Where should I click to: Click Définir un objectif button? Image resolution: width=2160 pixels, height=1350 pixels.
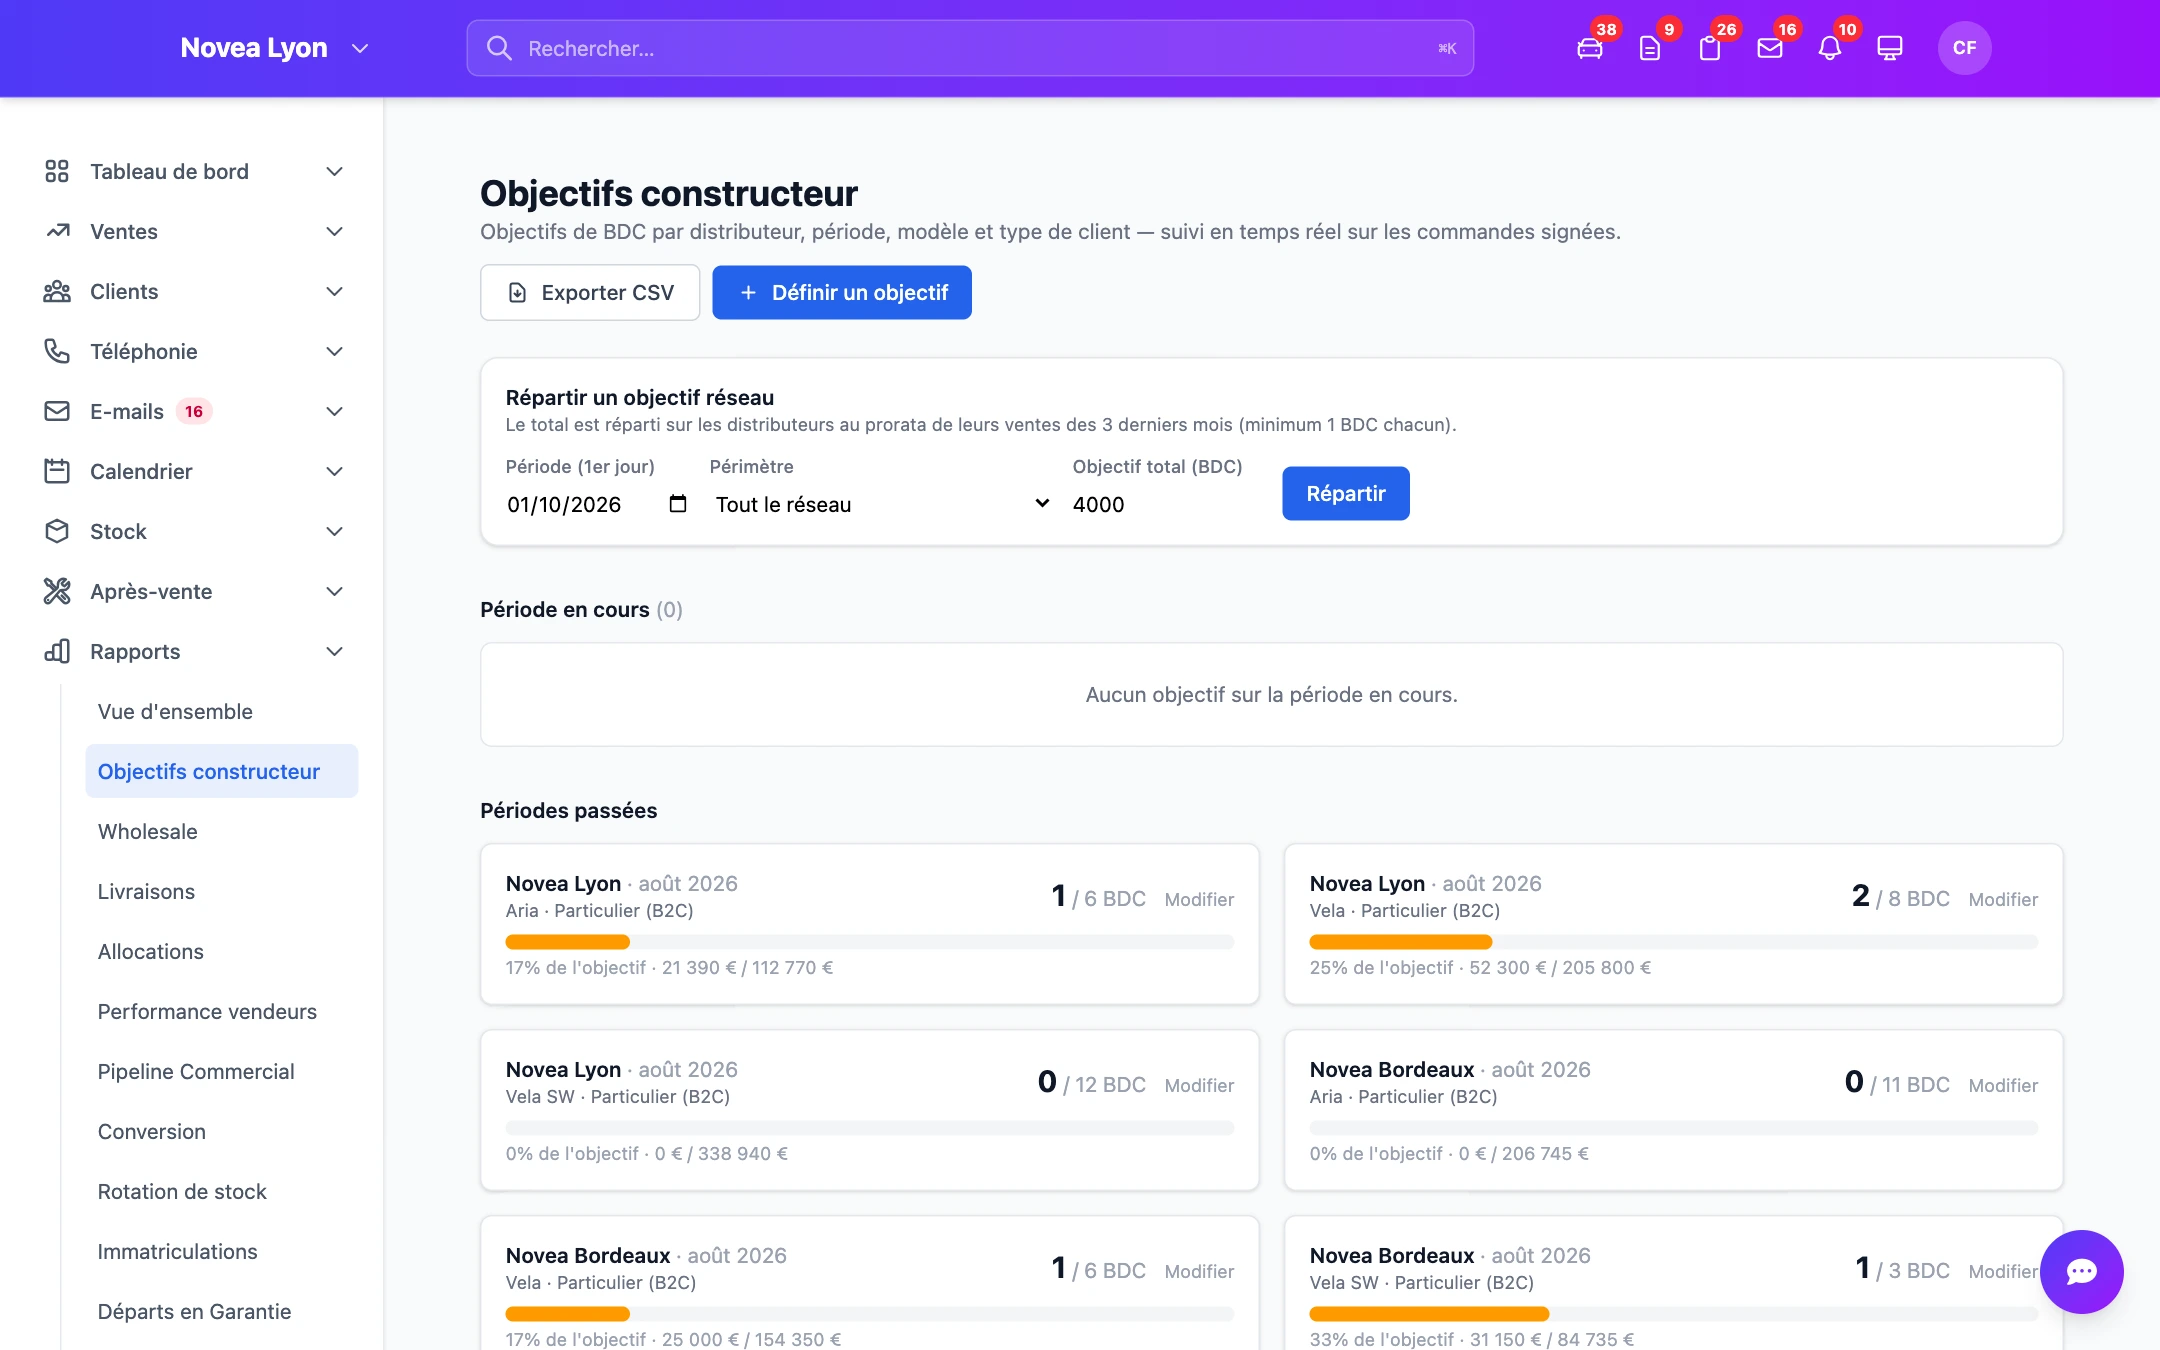[x=842, y=292]
